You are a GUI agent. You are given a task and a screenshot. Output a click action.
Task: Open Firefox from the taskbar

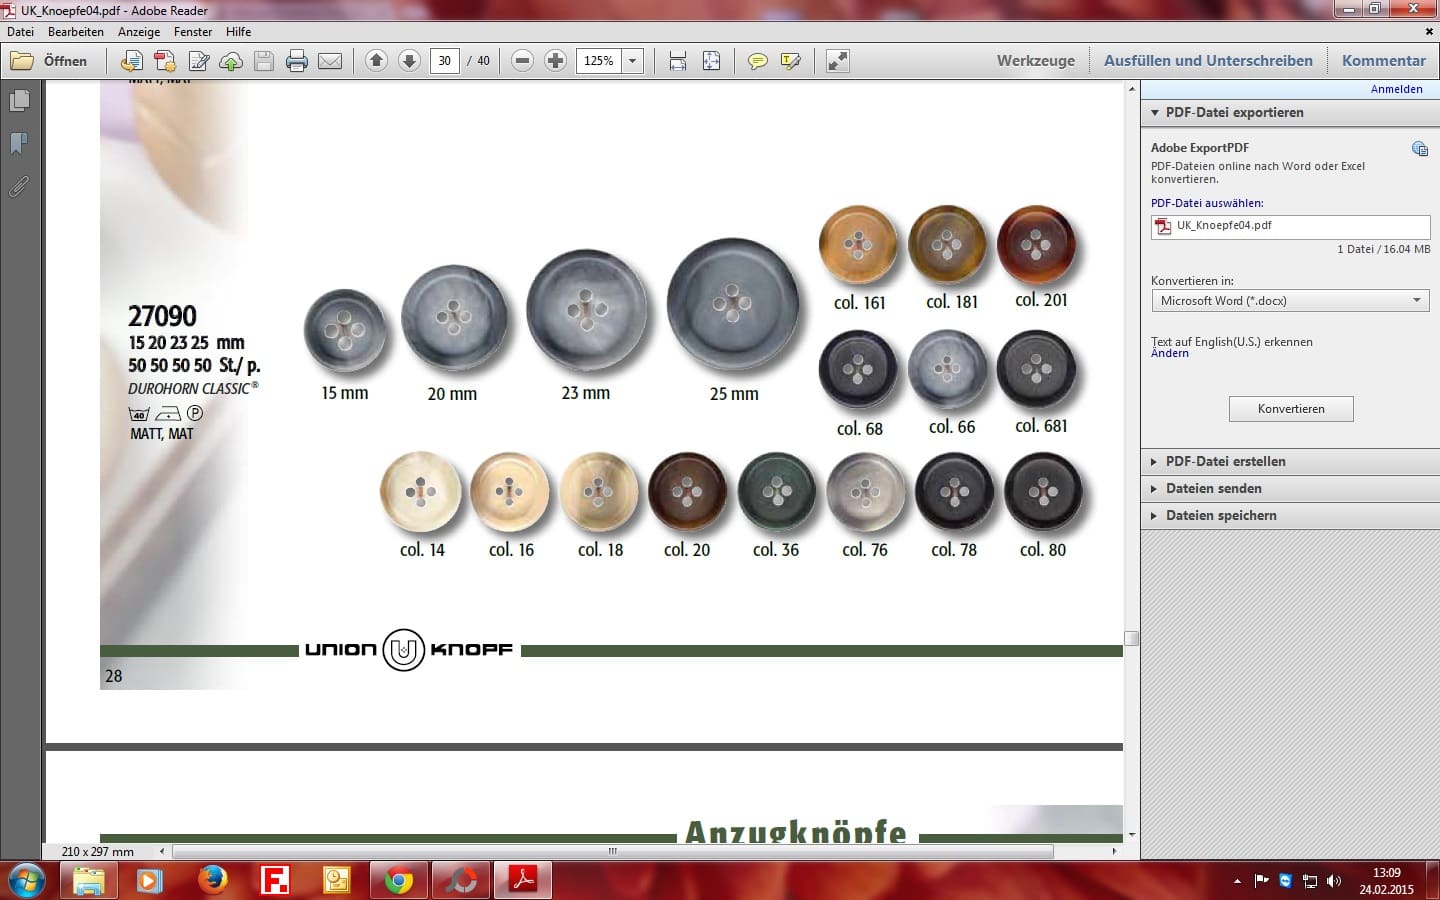tap(212, 880)
